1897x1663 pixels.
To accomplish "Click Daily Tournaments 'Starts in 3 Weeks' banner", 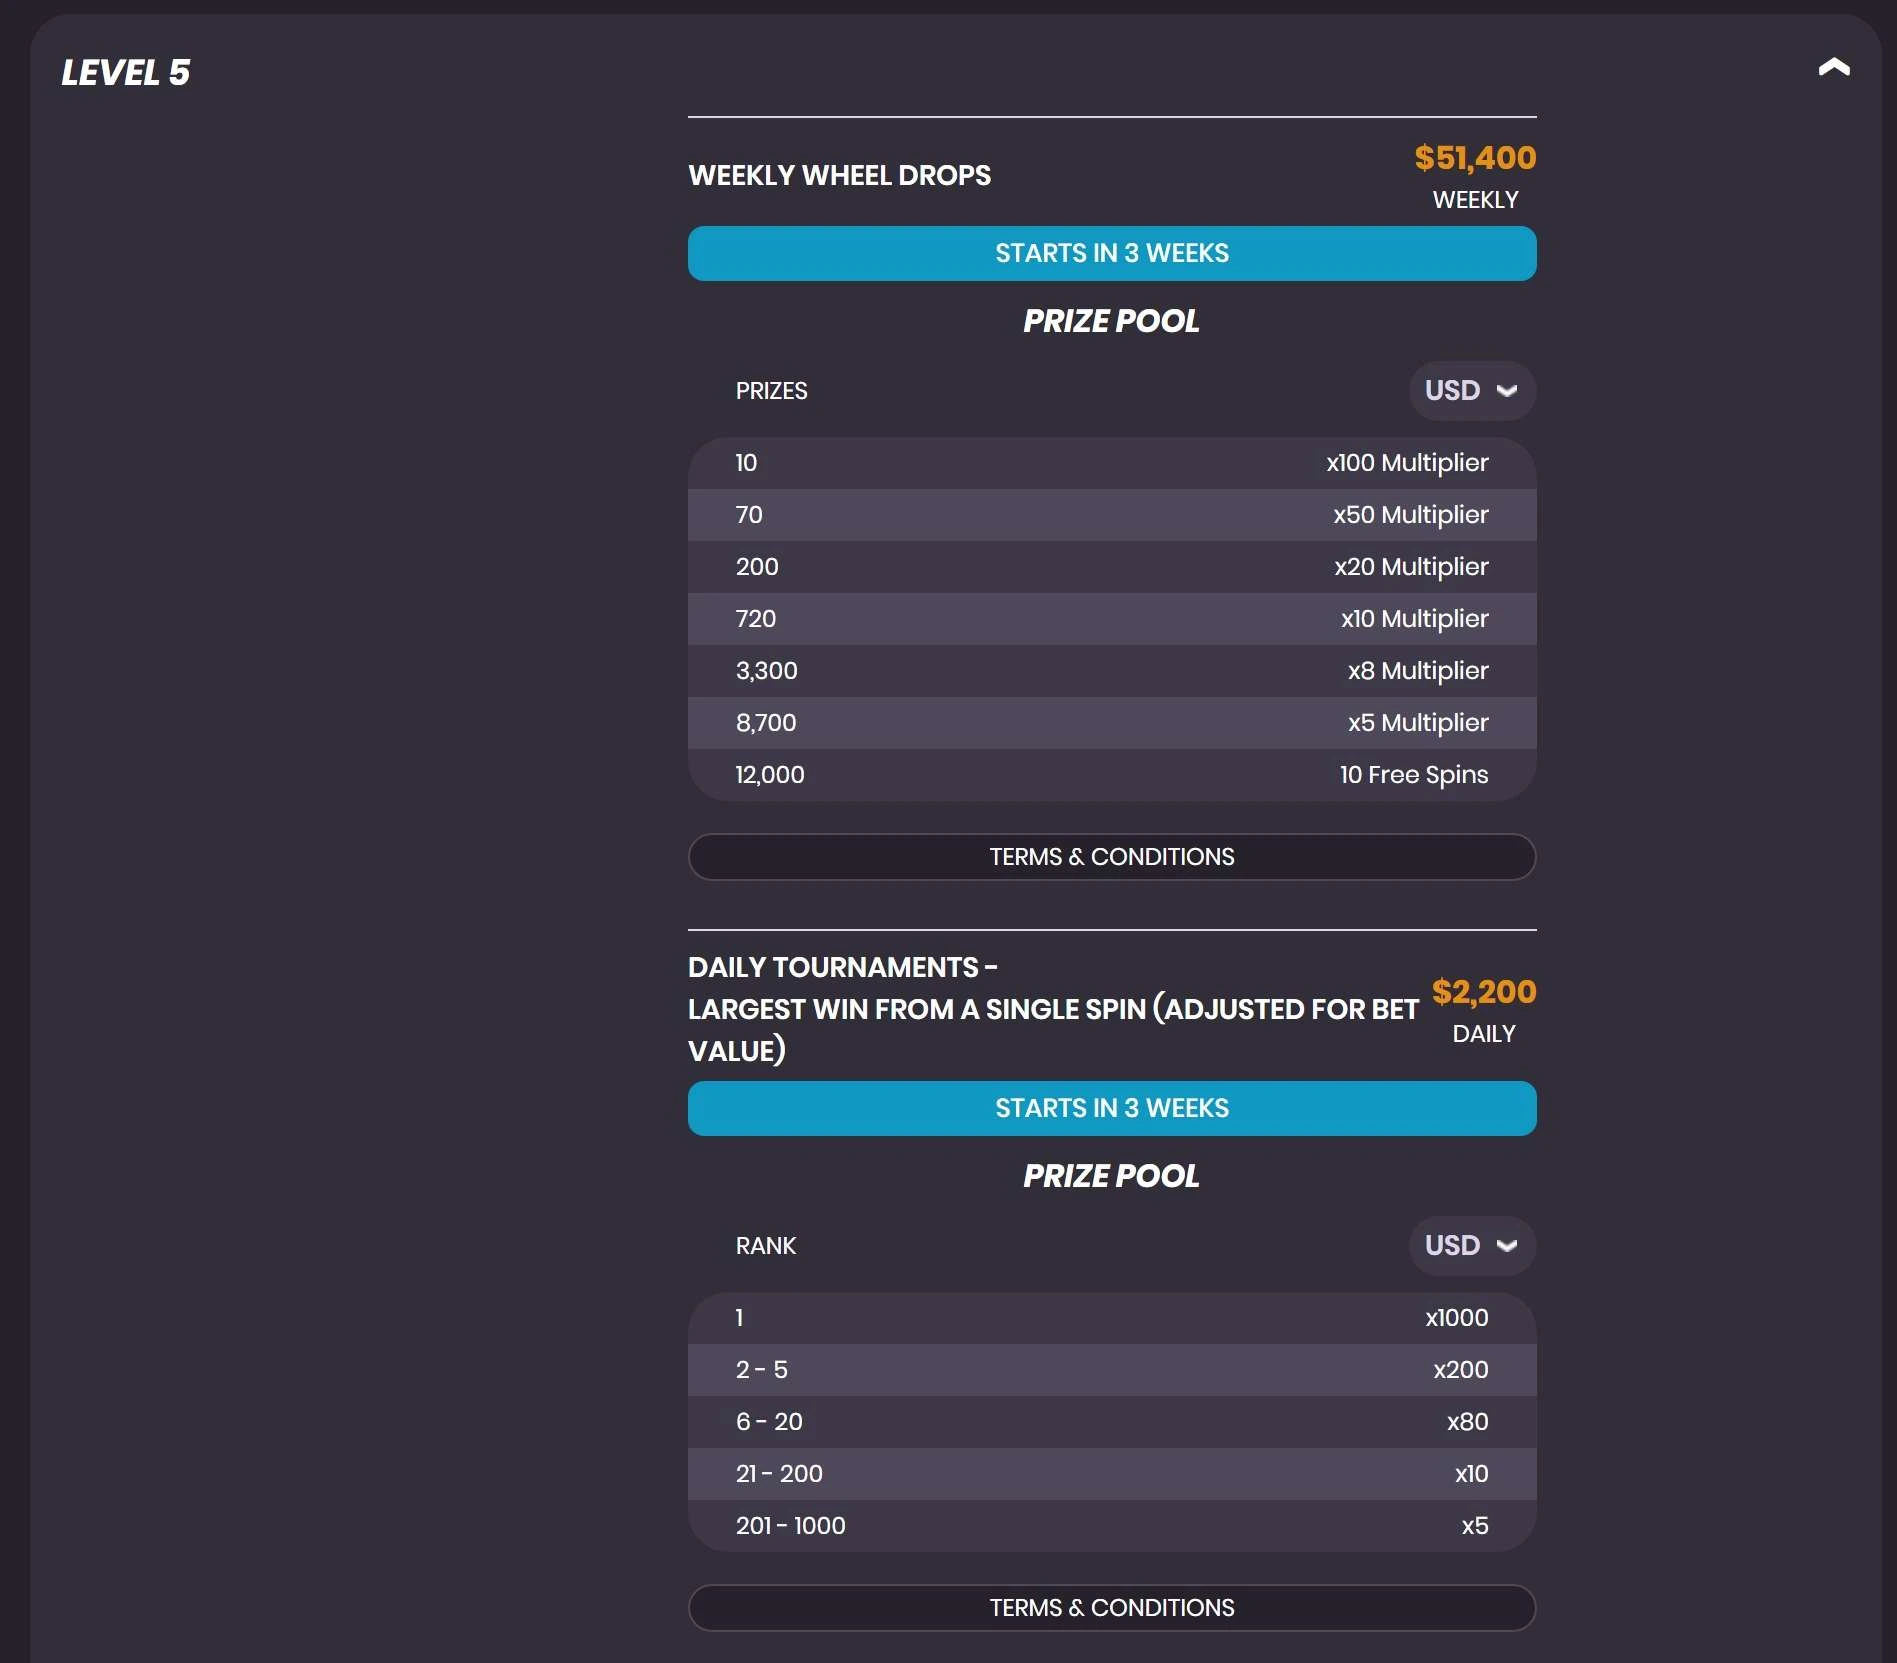I will coord(1111,1109).
